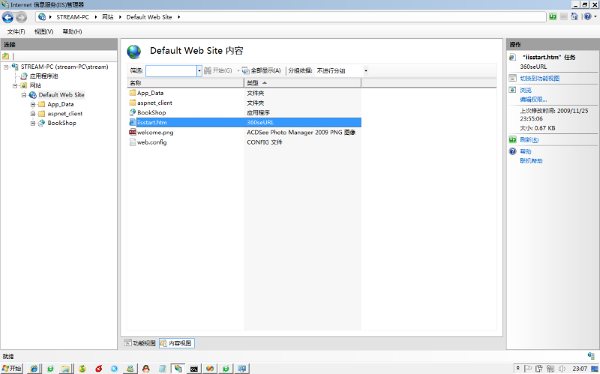This screenshot has width=600, height=374.
Task: Click the home icon next to help icon
Action: [574, 16]
